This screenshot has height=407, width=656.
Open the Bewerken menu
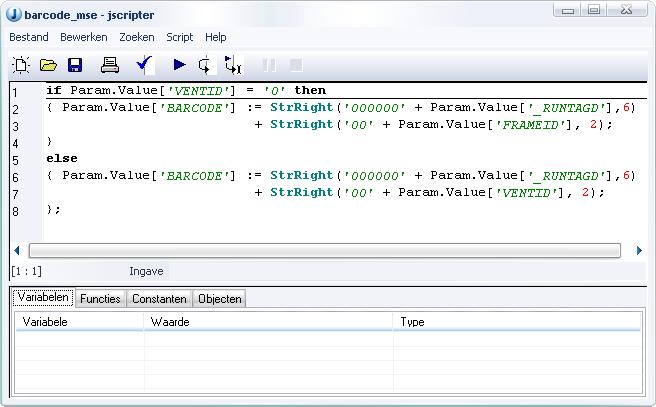84,37
